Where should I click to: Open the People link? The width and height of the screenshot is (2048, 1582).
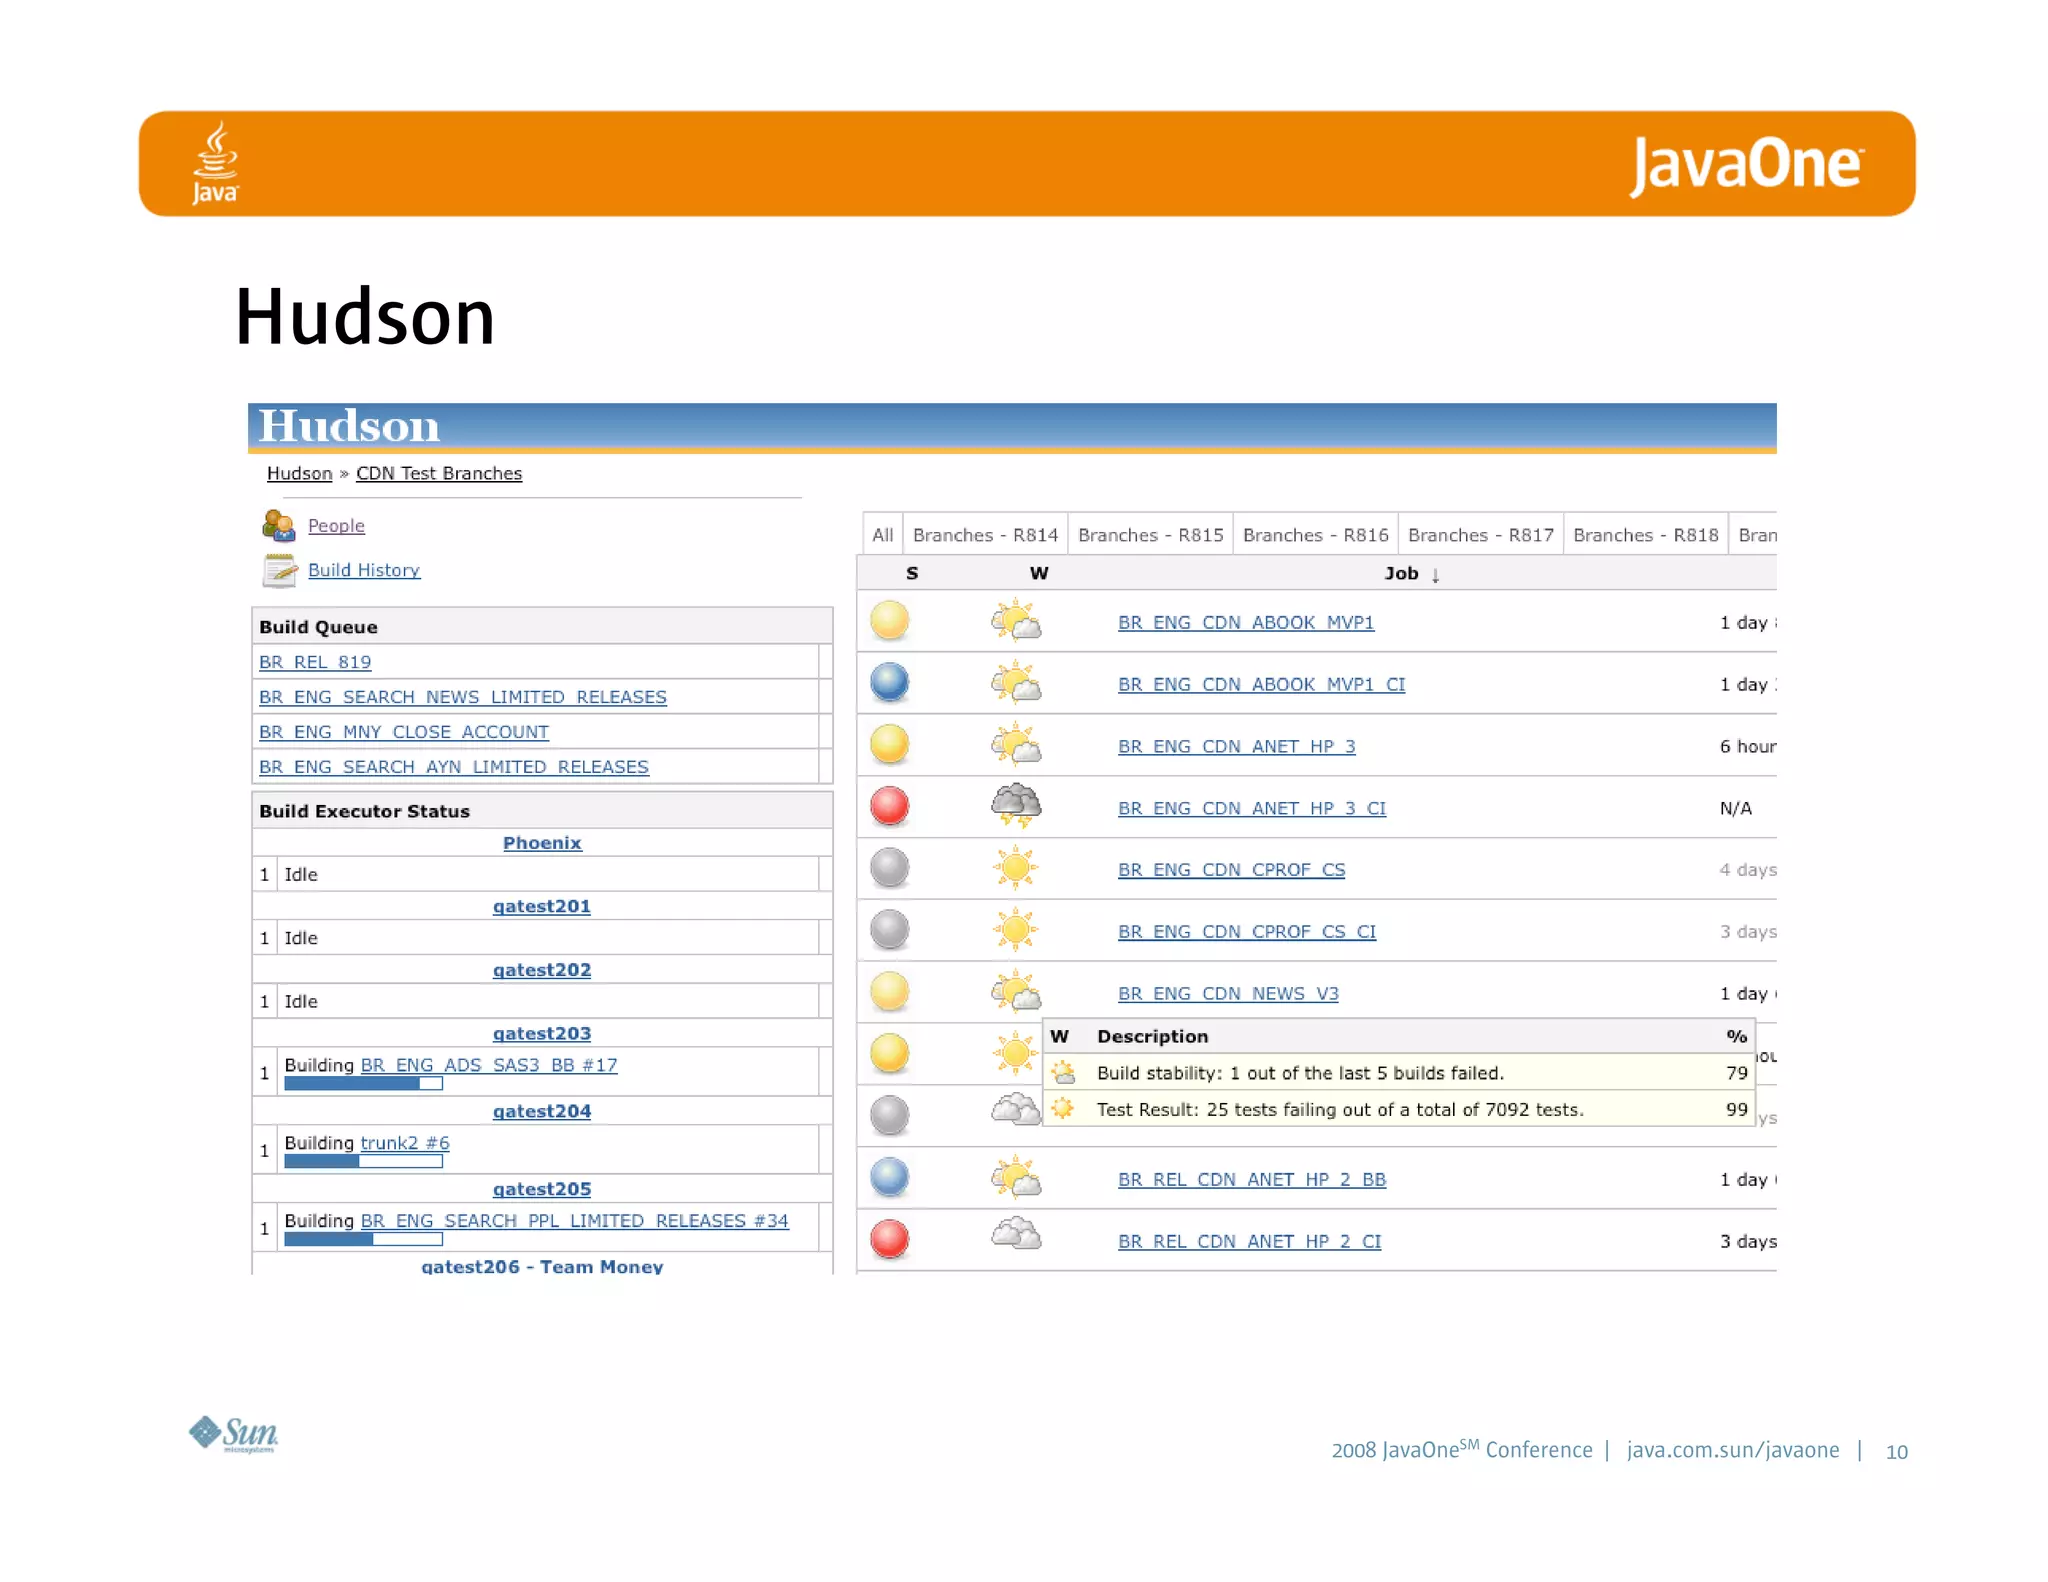pos(336,526)
